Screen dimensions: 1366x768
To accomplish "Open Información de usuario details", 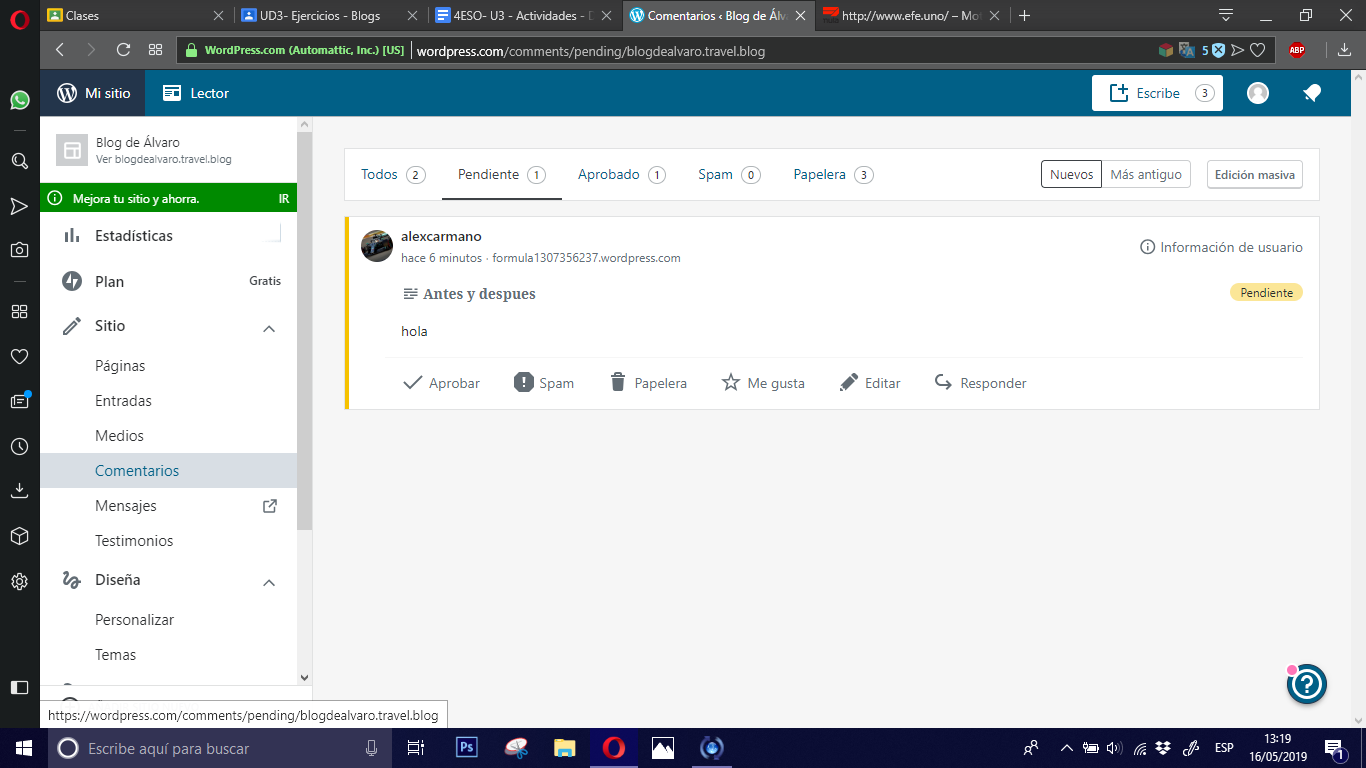I will click(1221, 247).
